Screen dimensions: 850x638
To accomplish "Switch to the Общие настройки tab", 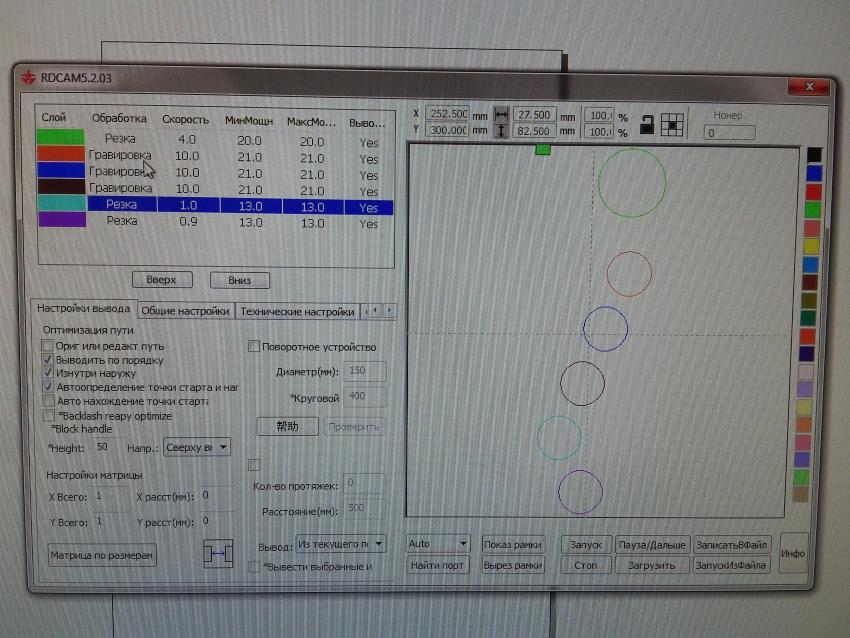I will pos(186,311).
